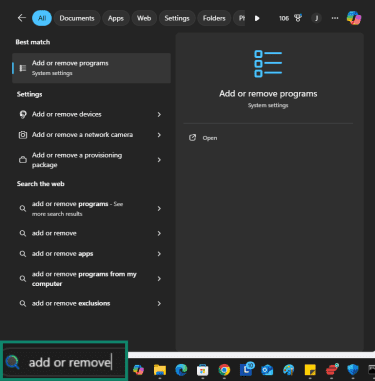Expand add or remove apps chevron
This screenshot has height=381, width=375.
tap(159, 254)
